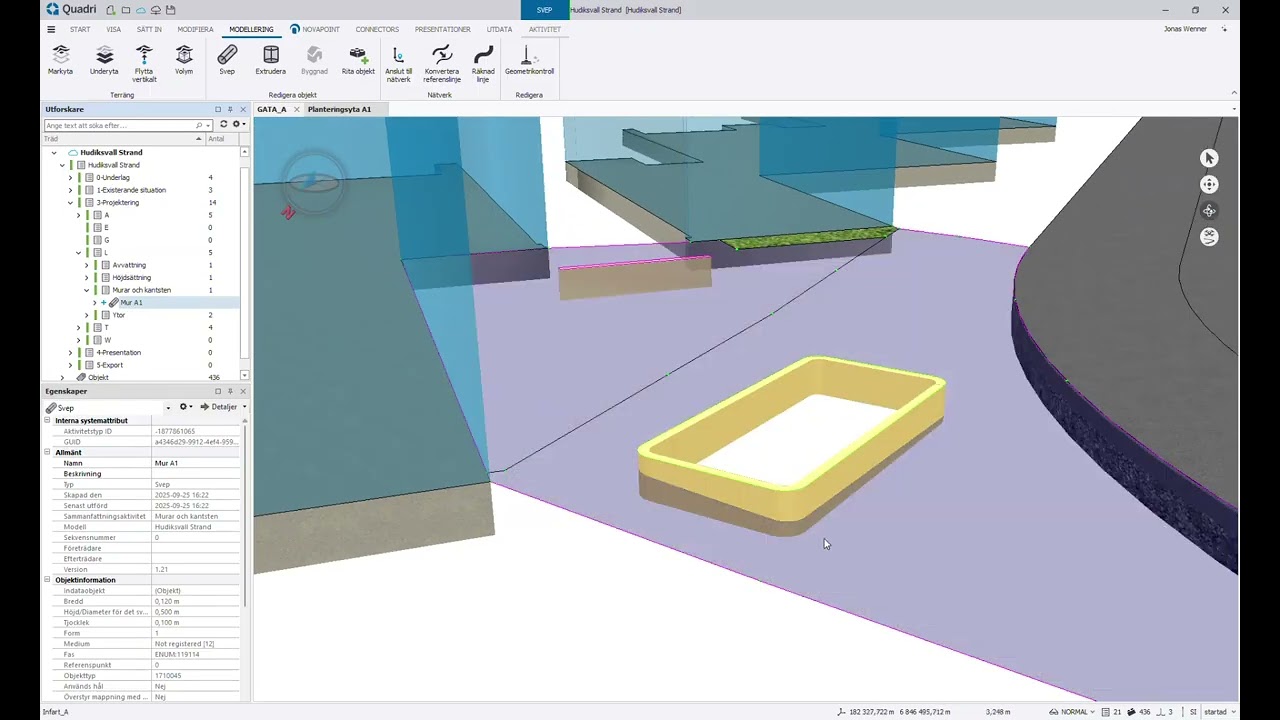The width and height of the screenshot is (1280, 720).
Task: Open the SÄTT IN ribbon tab
Action: click(149, 29)
